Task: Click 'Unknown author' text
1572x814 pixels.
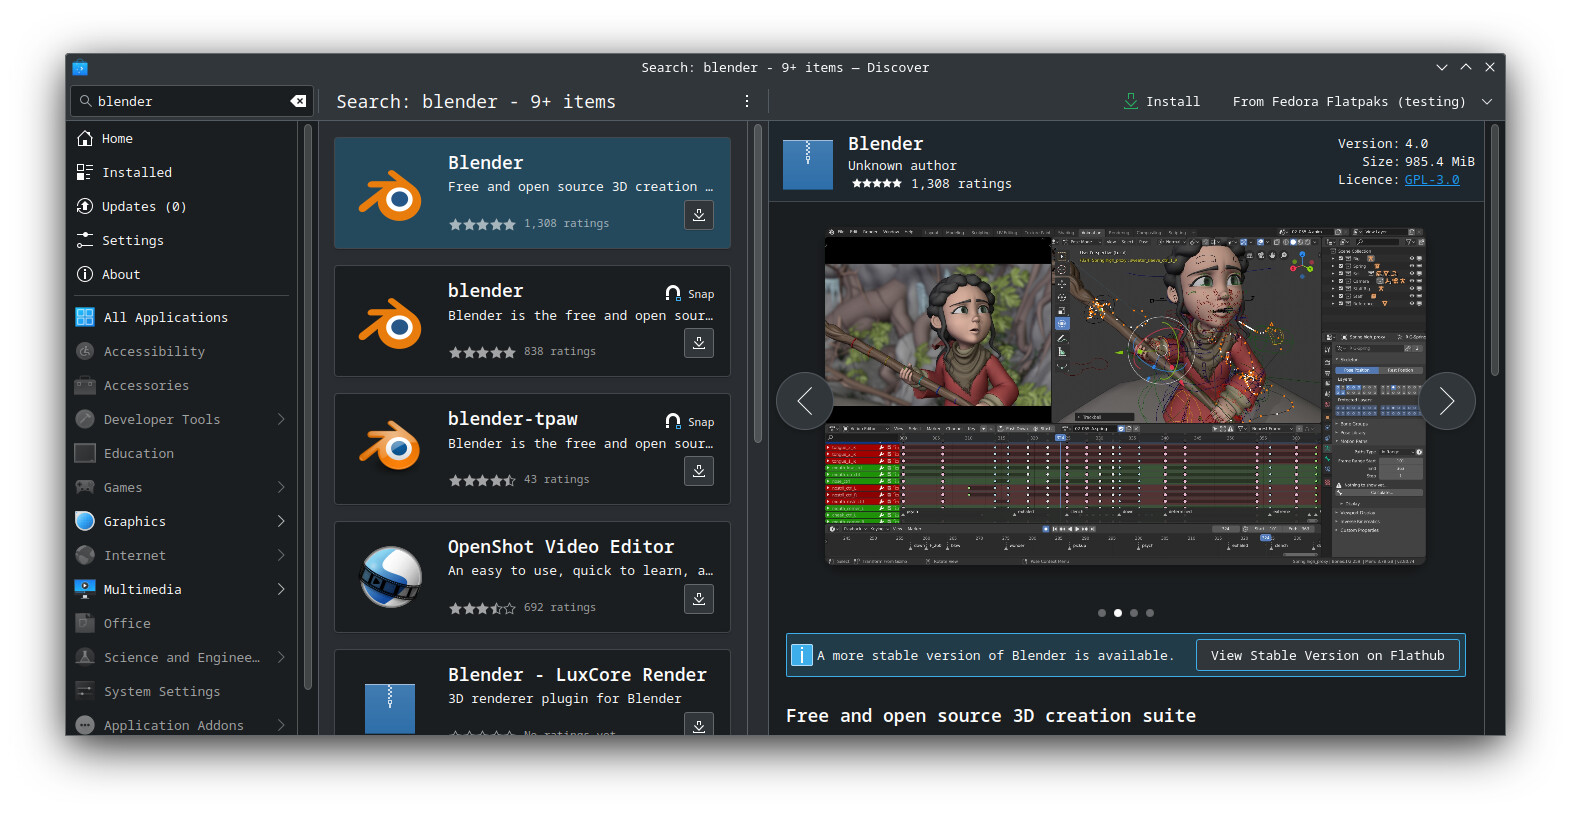Action: point(902,166)
